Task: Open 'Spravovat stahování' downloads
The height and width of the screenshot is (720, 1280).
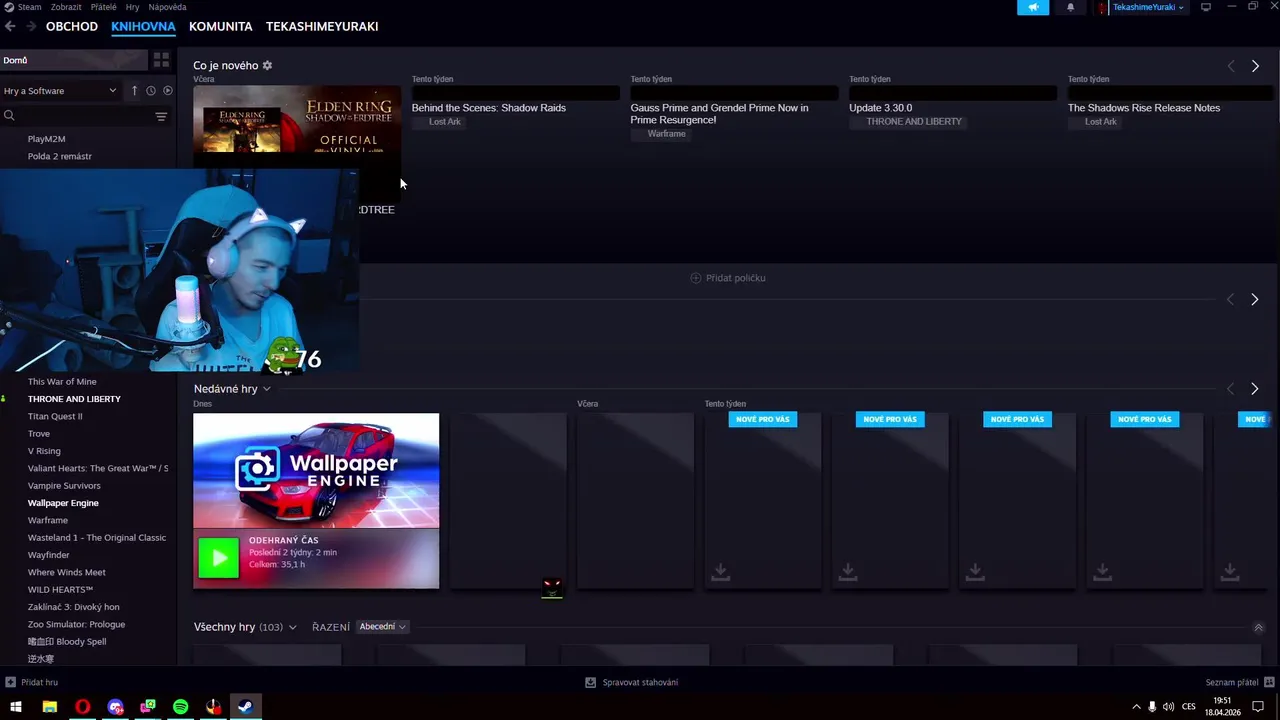Action: [x=632, y=682]
